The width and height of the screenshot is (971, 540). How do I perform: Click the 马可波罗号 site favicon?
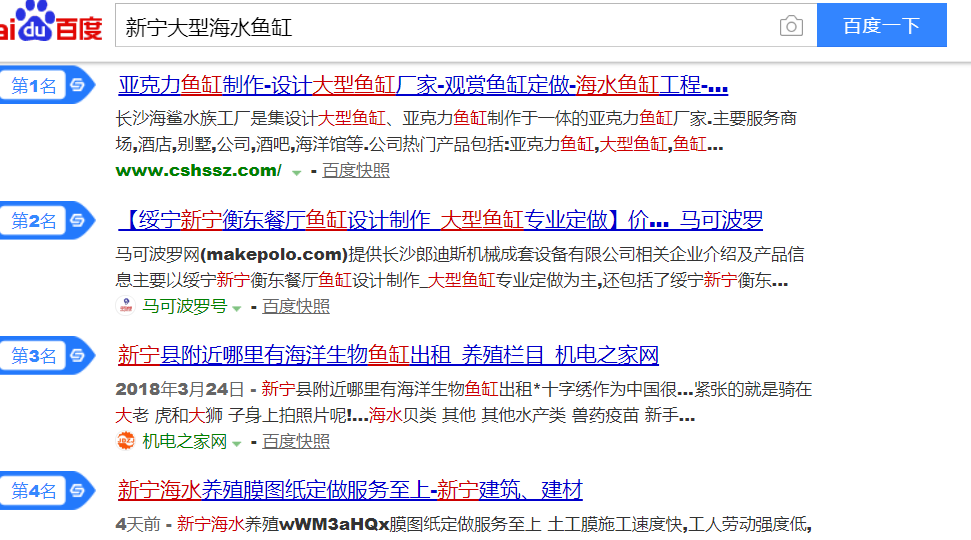126,306
